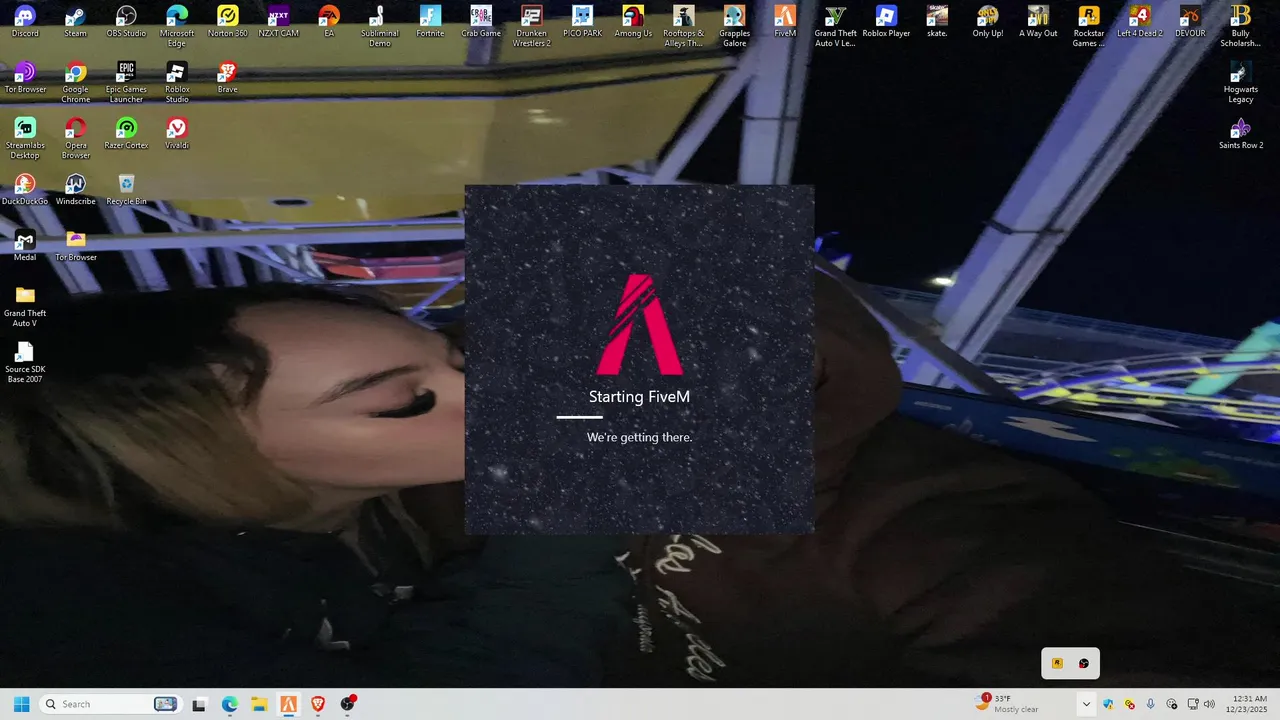1280x720 pixels.
Task: Select the EA app desktop icon
Action: (329, 22)
